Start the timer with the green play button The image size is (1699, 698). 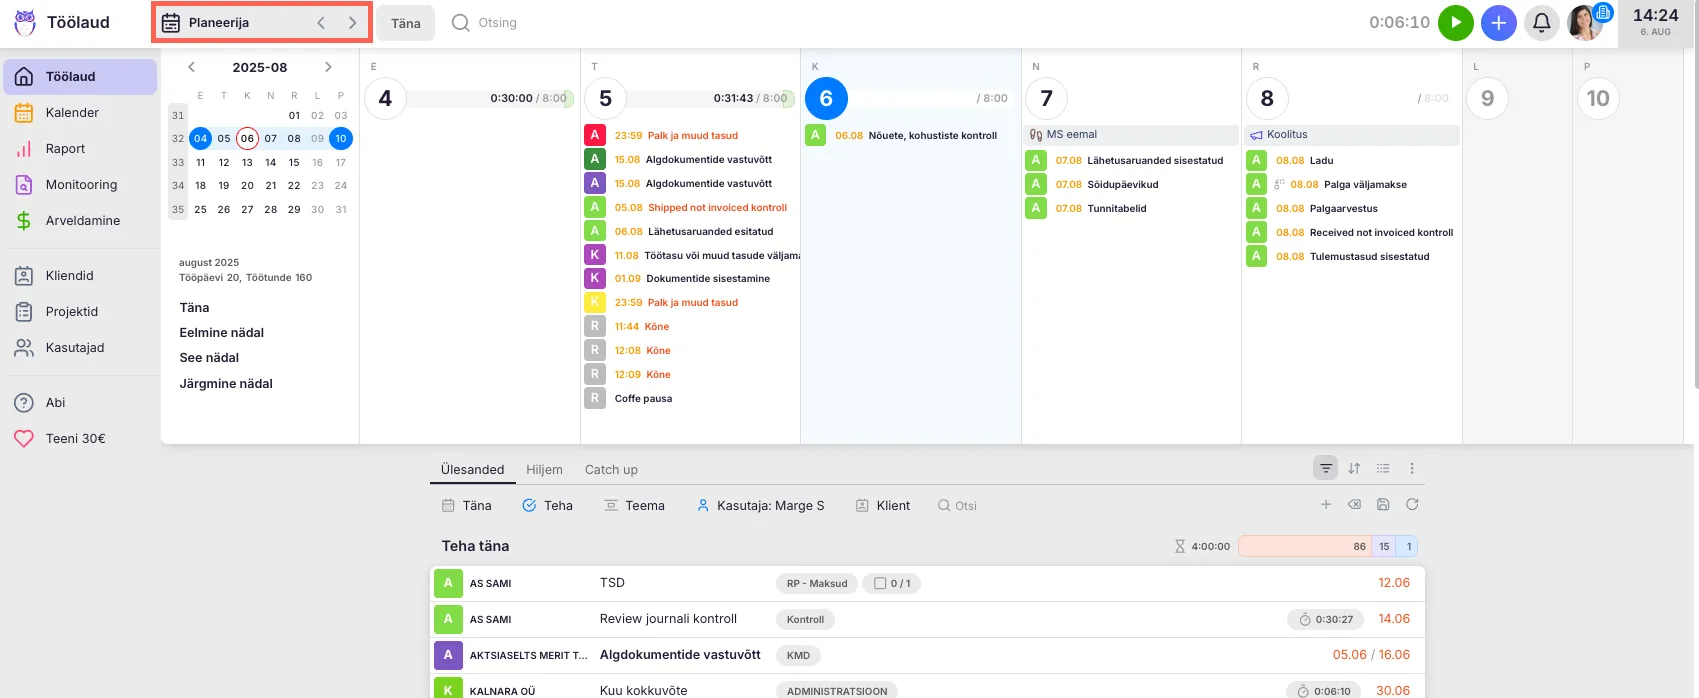tap(1455, 23)
